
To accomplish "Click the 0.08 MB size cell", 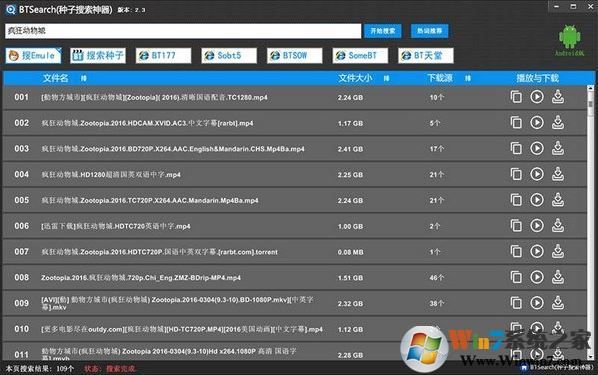I will [x=350, y=252].
